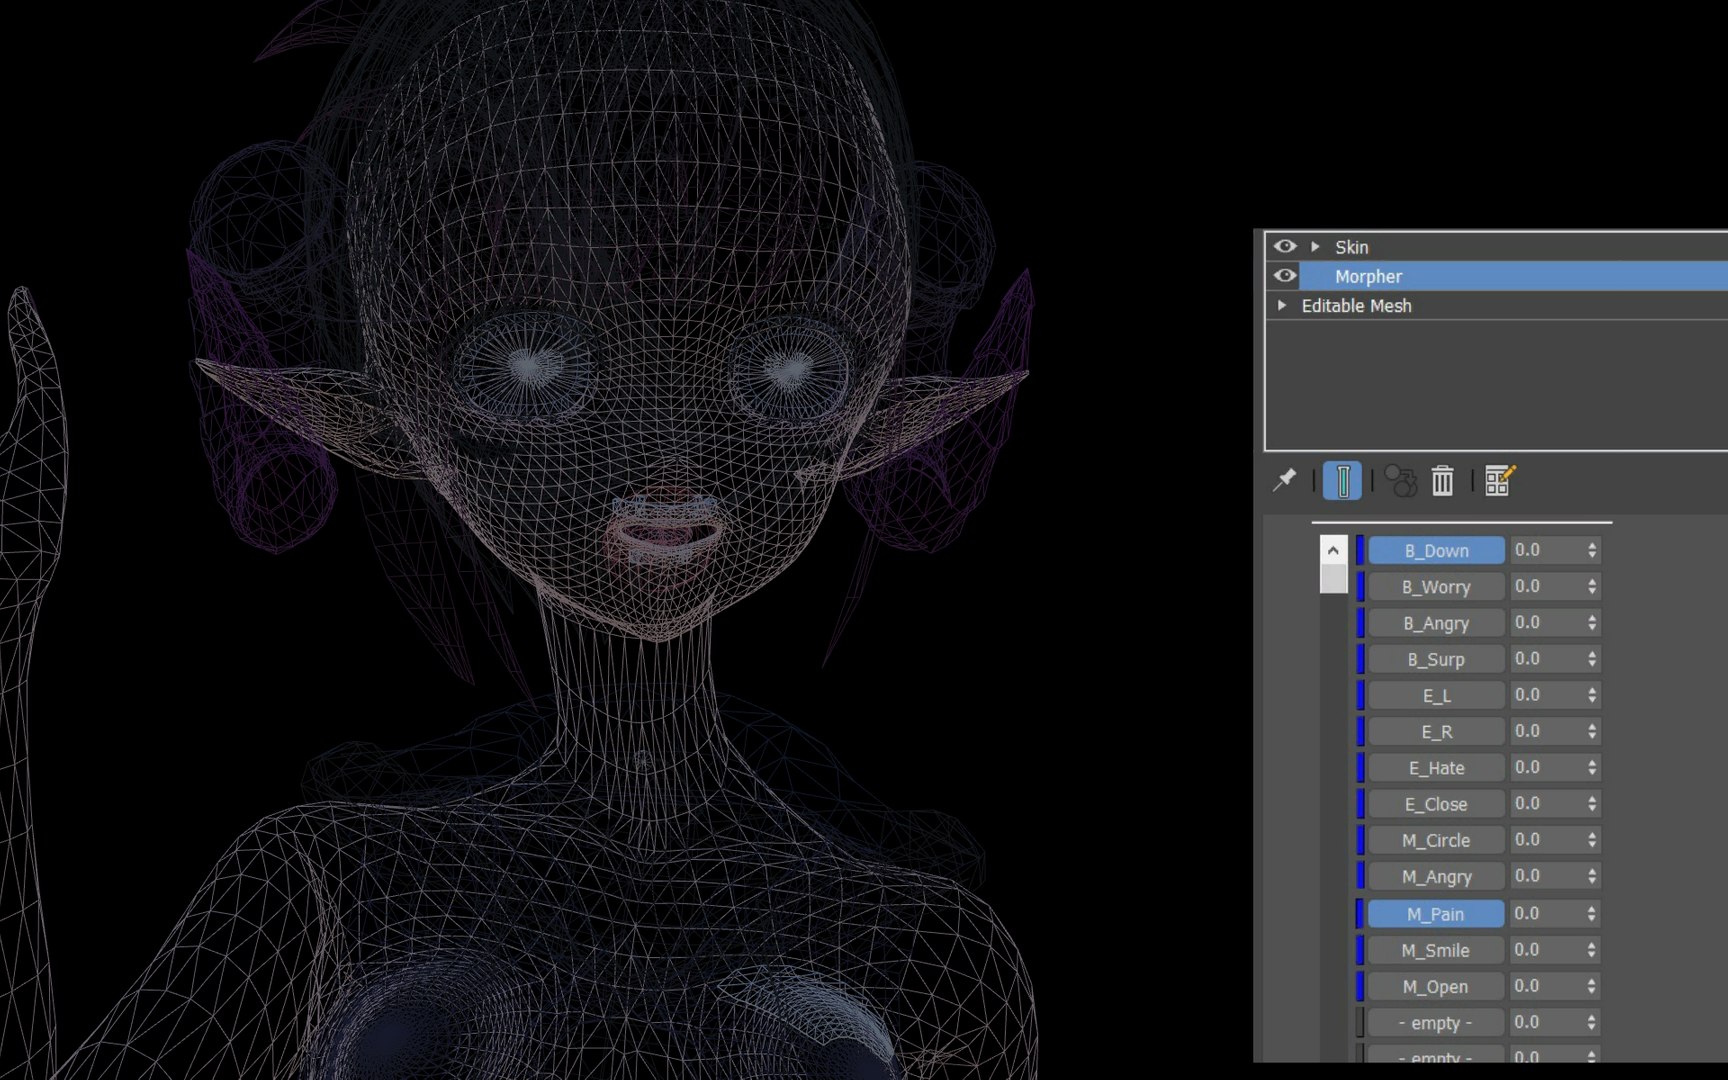The height and width of the screenshot is (1080, 1728).
Task: Select the M_Pain morph channel
Action: coord(1436,914)
